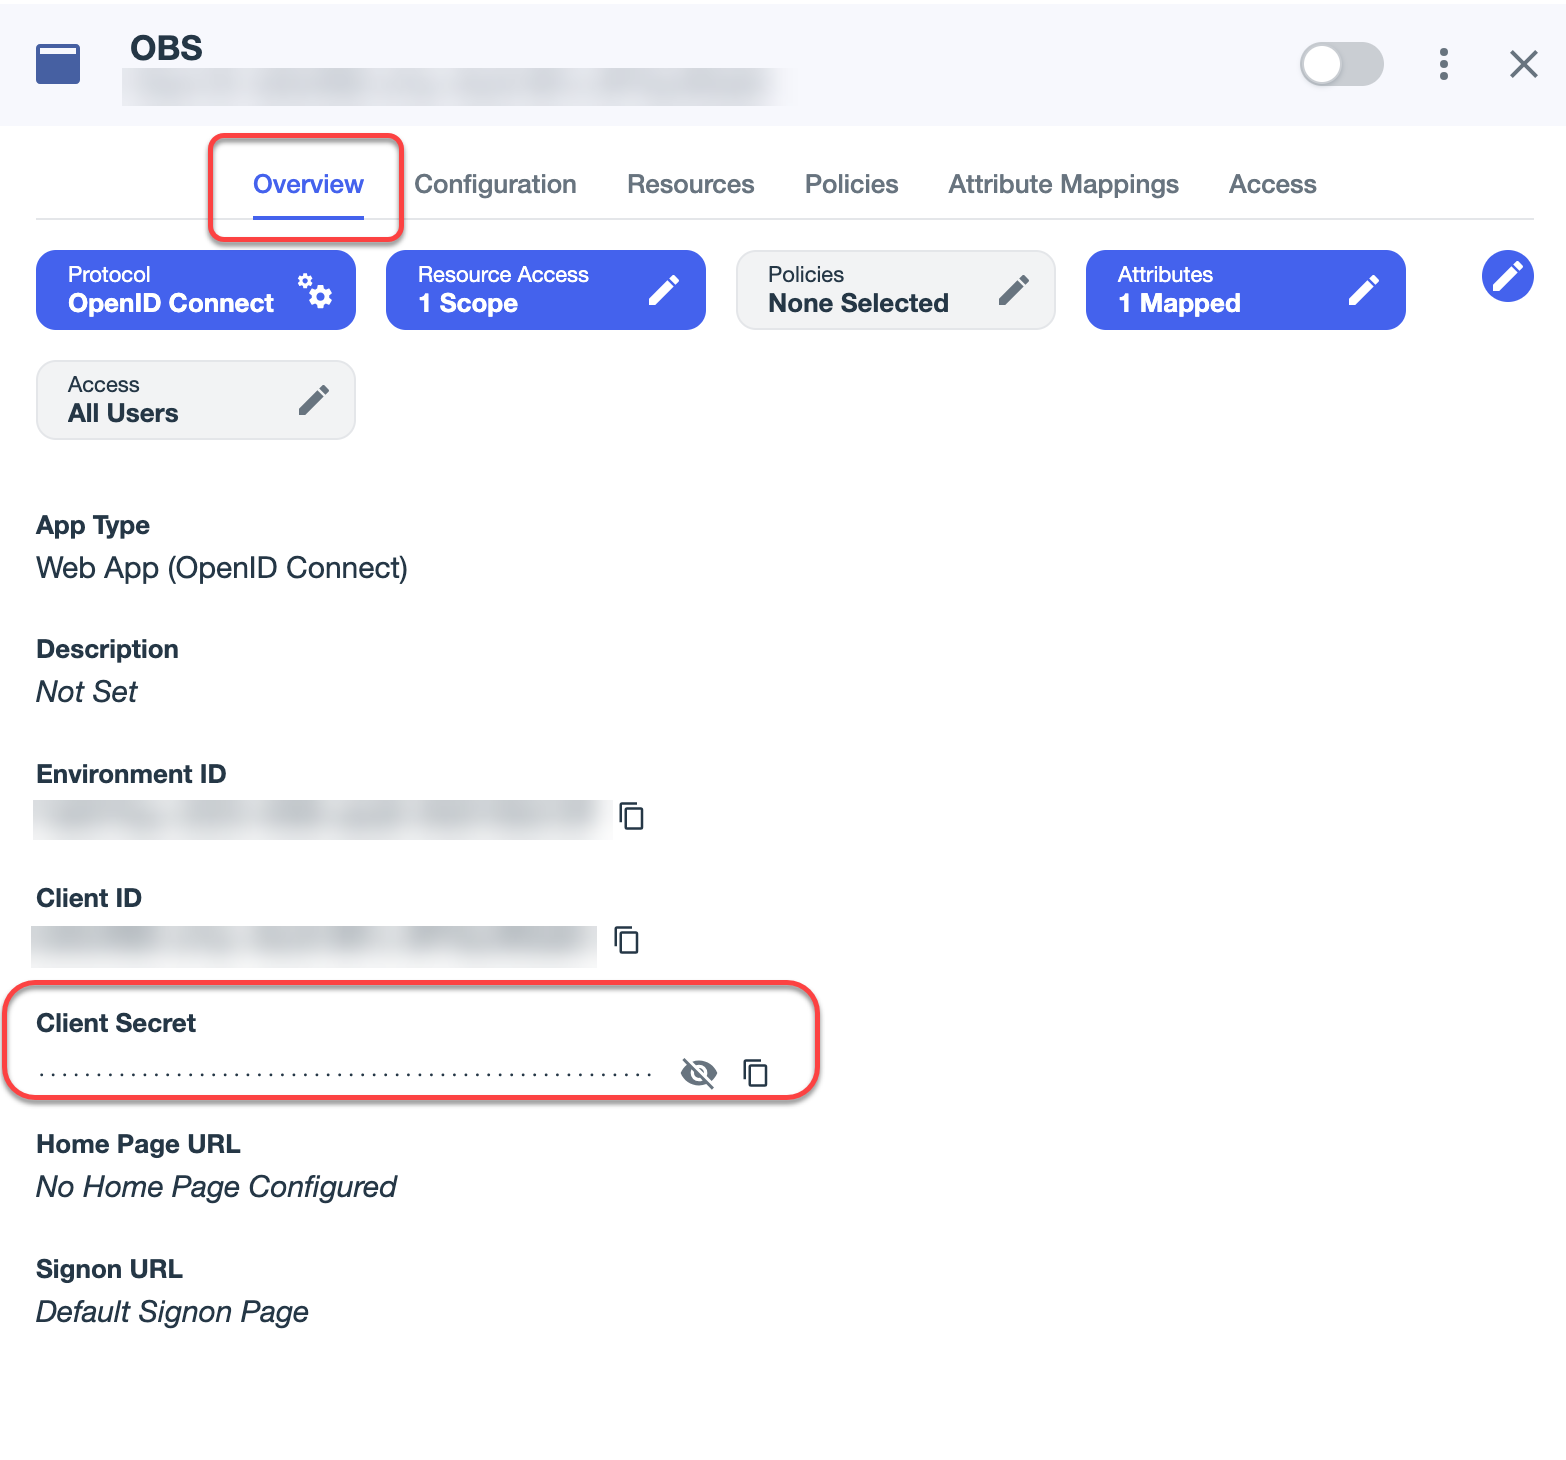The width and height of the screenshot is (1566, 1460).
Task: Switch to the Configuration tab
Action: [495, 184]
